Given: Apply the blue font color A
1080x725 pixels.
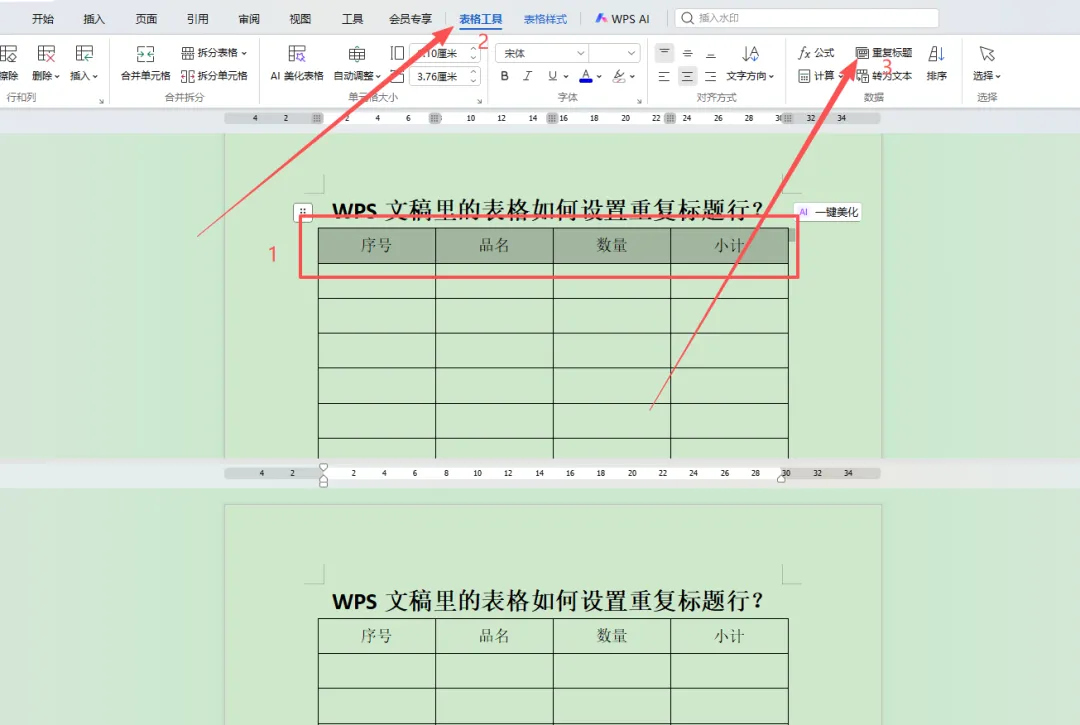Looking at the screenshot, I should 585,76.
